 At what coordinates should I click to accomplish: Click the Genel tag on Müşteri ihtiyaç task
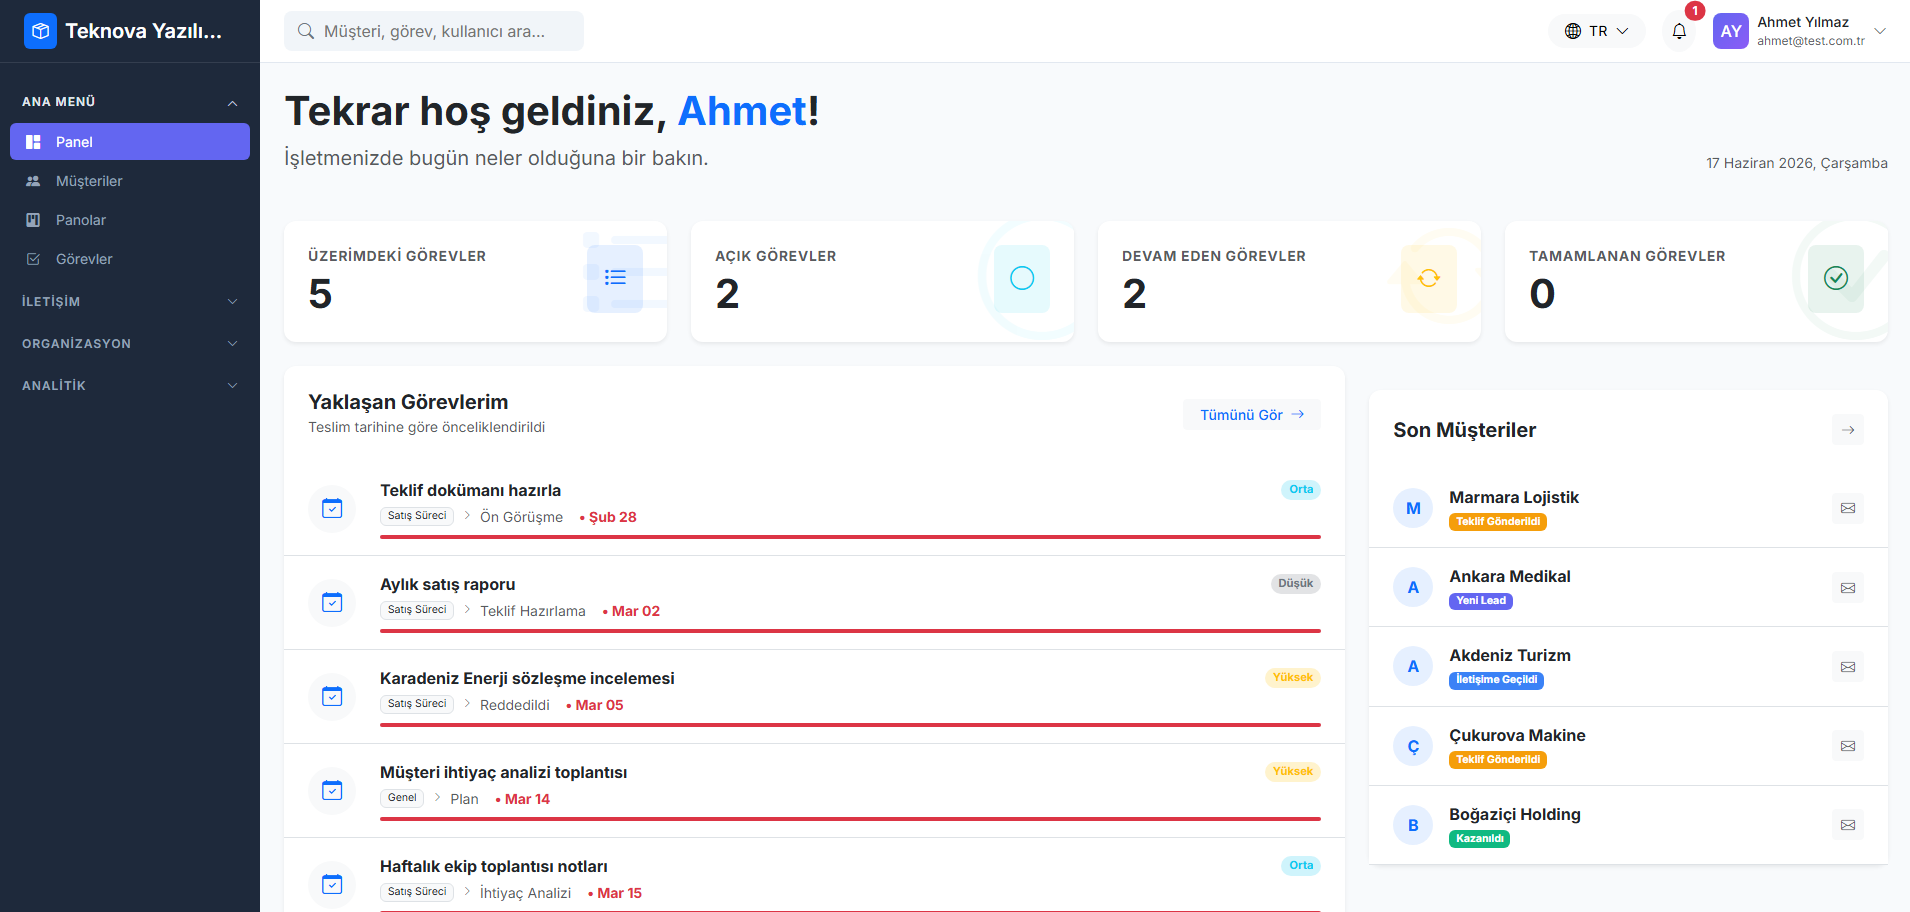point(402,798)
